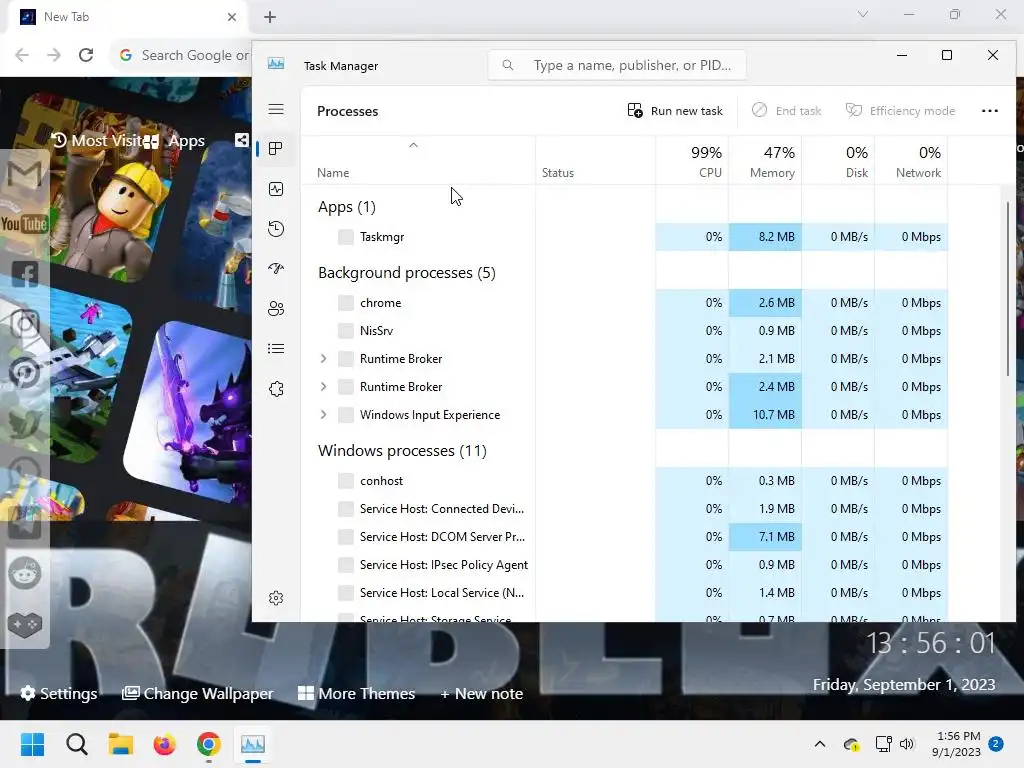The image size is (1024, 768).
Task: Open Windows taskbar Search
Action: (76, 744)
